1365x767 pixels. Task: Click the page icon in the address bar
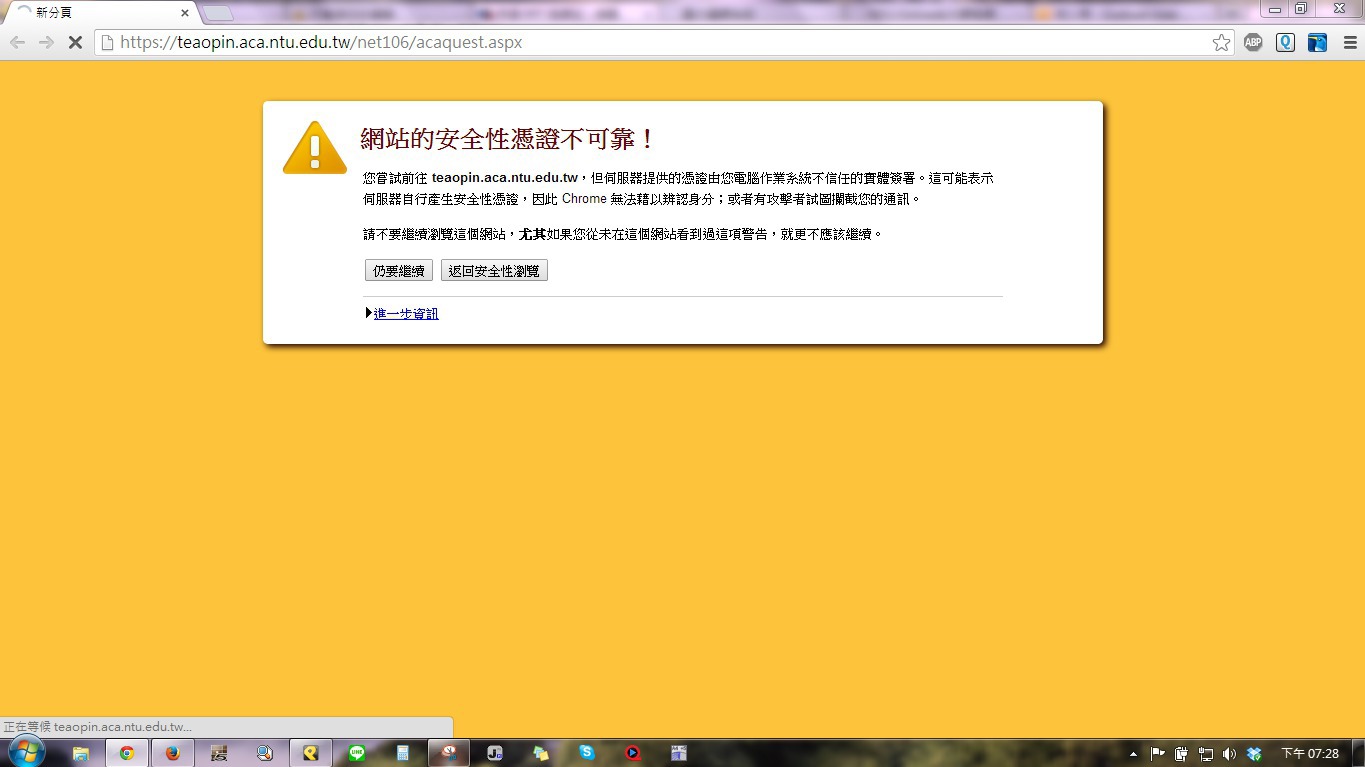tap(107, 43)
